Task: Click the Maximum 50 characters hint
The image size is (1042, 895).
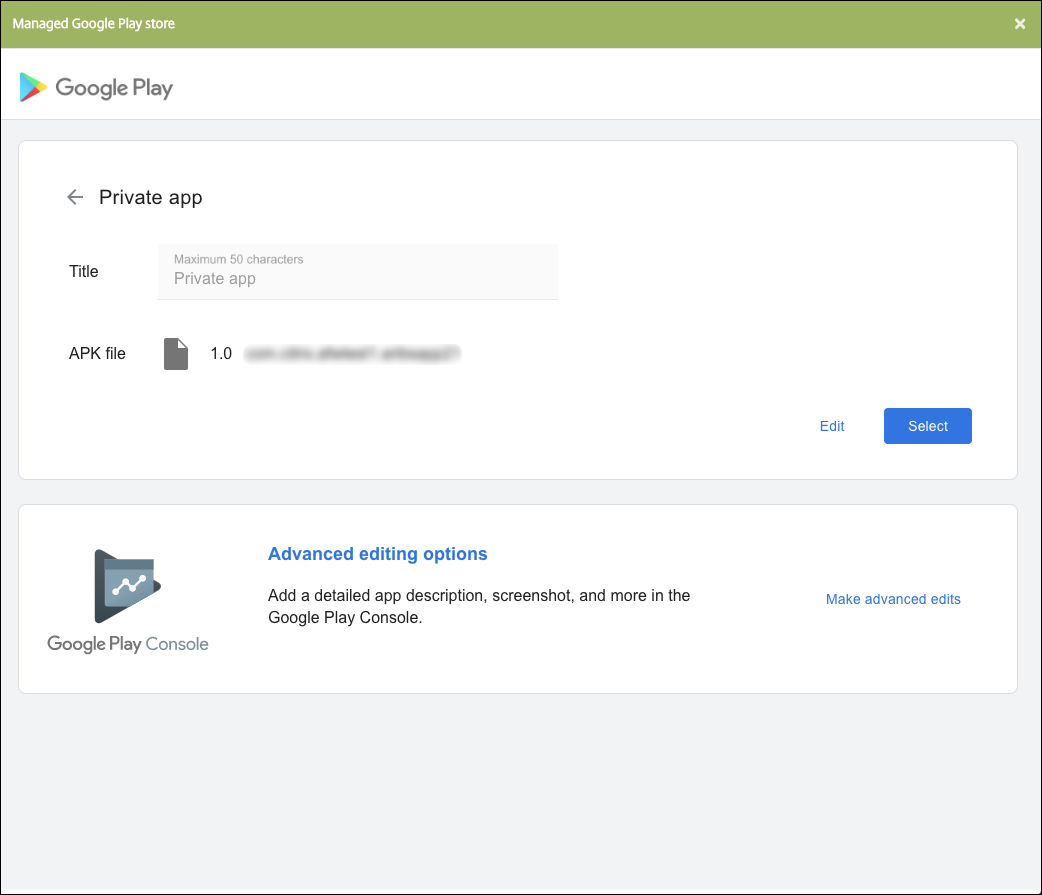Action: [x=239, y=259]
